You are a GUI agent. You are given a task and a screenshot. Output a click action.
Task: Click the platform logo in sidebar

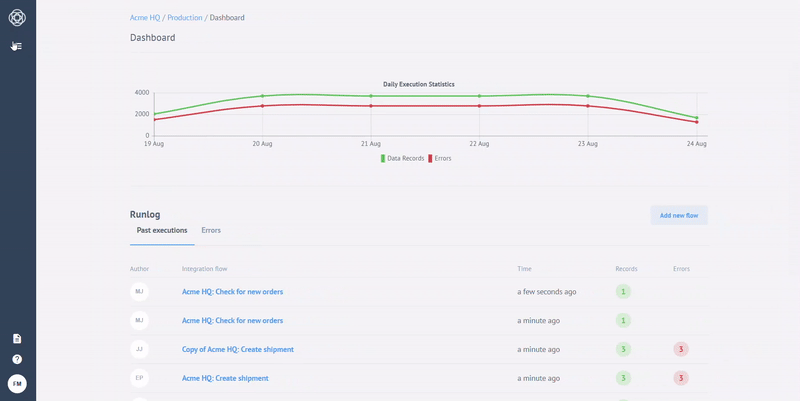[17, 17]
